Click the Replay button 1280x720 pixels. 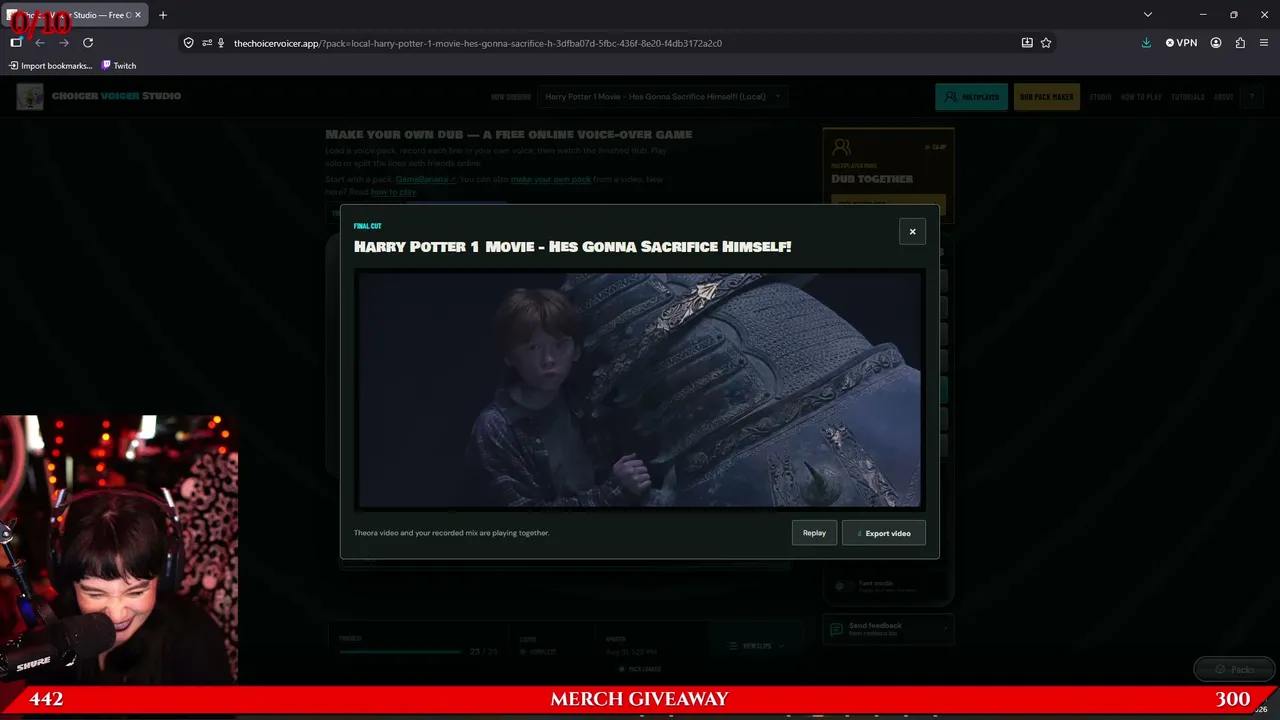pyautogui.click(x=814, y=533)
